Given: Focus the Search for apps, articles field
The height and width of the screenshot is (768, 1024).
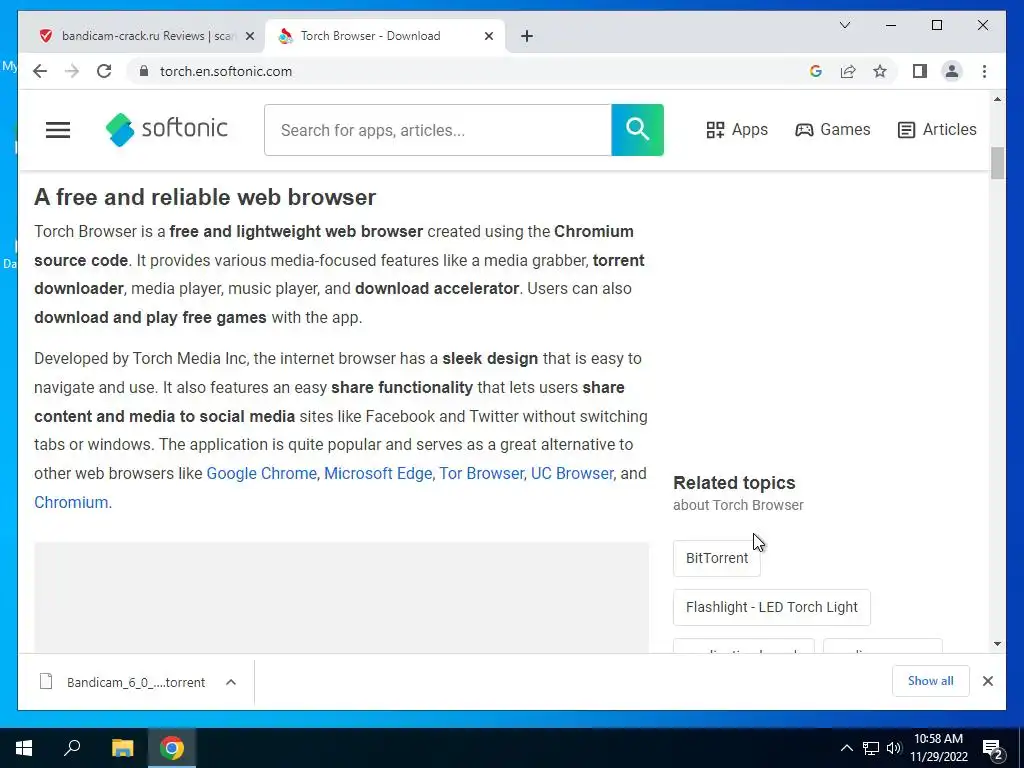Looking at the screenshot, I should (x=438, y=130).
